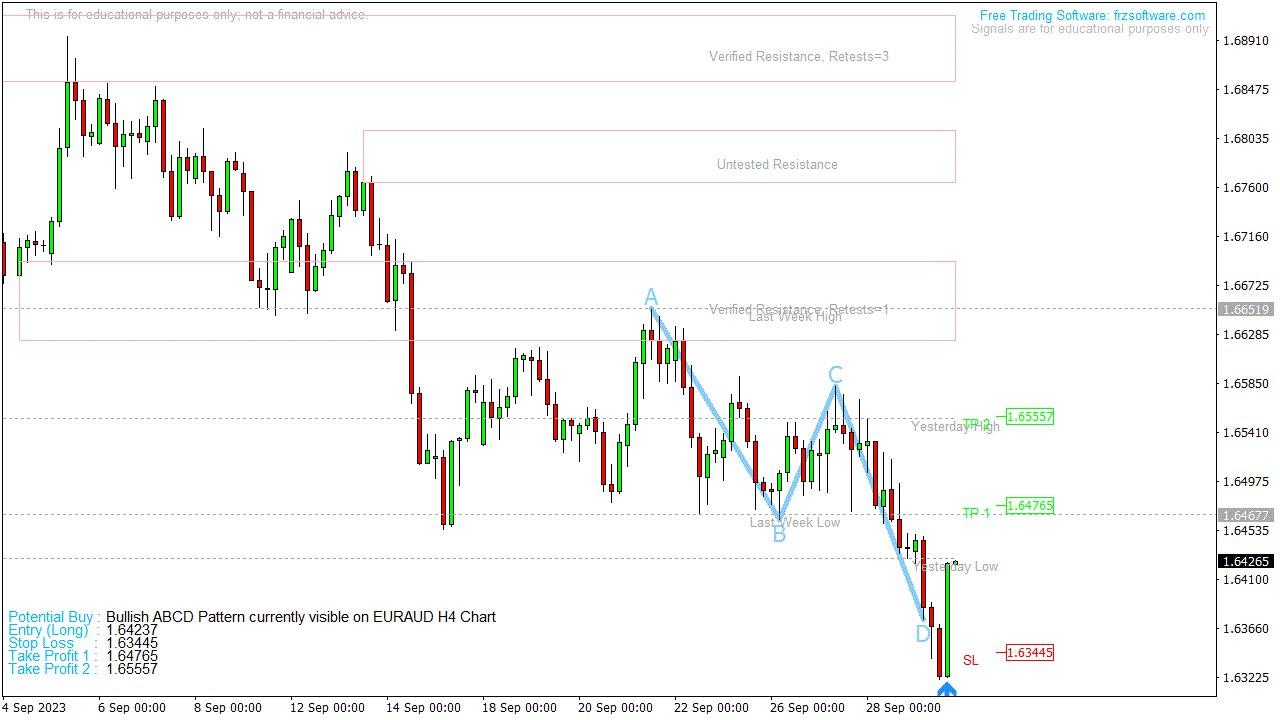The height and width of the screenshot is (720, 1280).
Task: Click the TP 1 price tag 1.64765
Action: 1030,506
